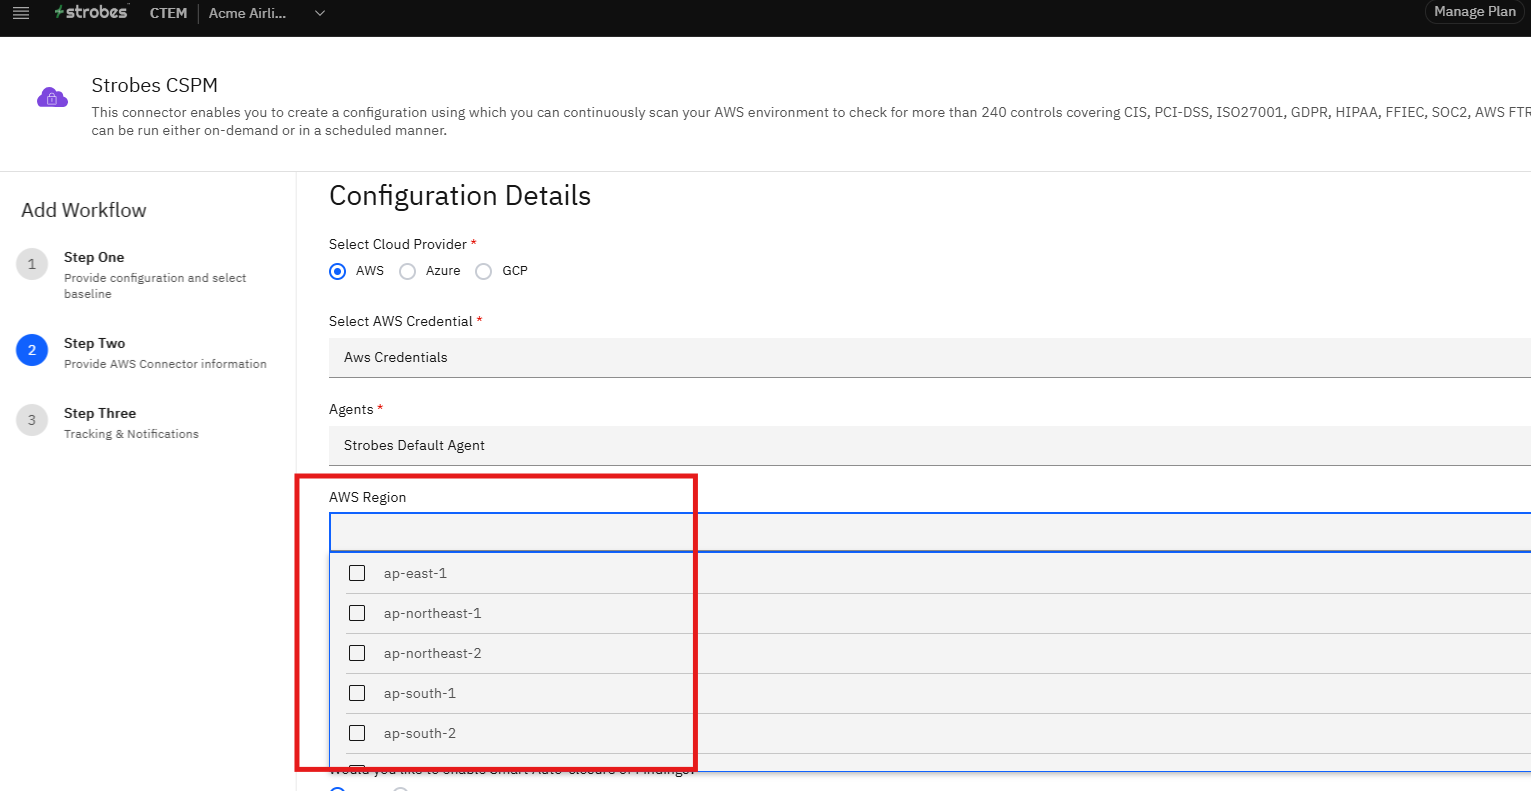Click the purple cloud CSPM icon
The width and height of the screenshot is (1531, 791).
pyautogui.click(x=52, y=97)
